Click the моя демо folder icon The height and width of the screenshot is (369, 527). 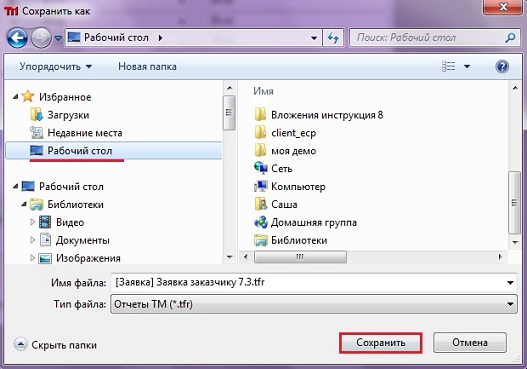pyautogui.click(x=260, y=150)
